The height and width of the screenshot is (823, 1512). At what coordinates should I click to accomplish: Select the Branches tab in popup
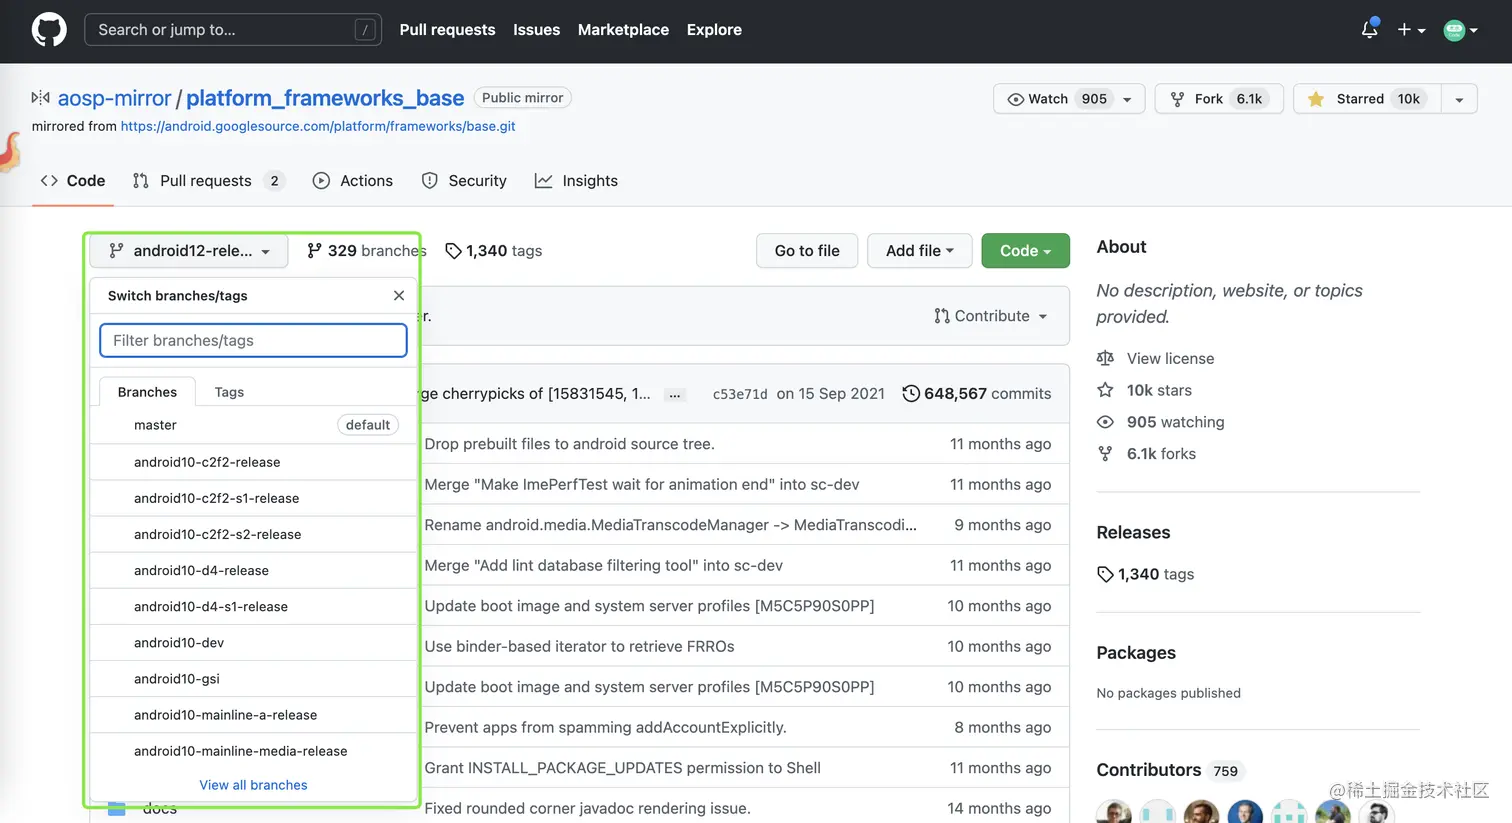[x=147, y=392]
